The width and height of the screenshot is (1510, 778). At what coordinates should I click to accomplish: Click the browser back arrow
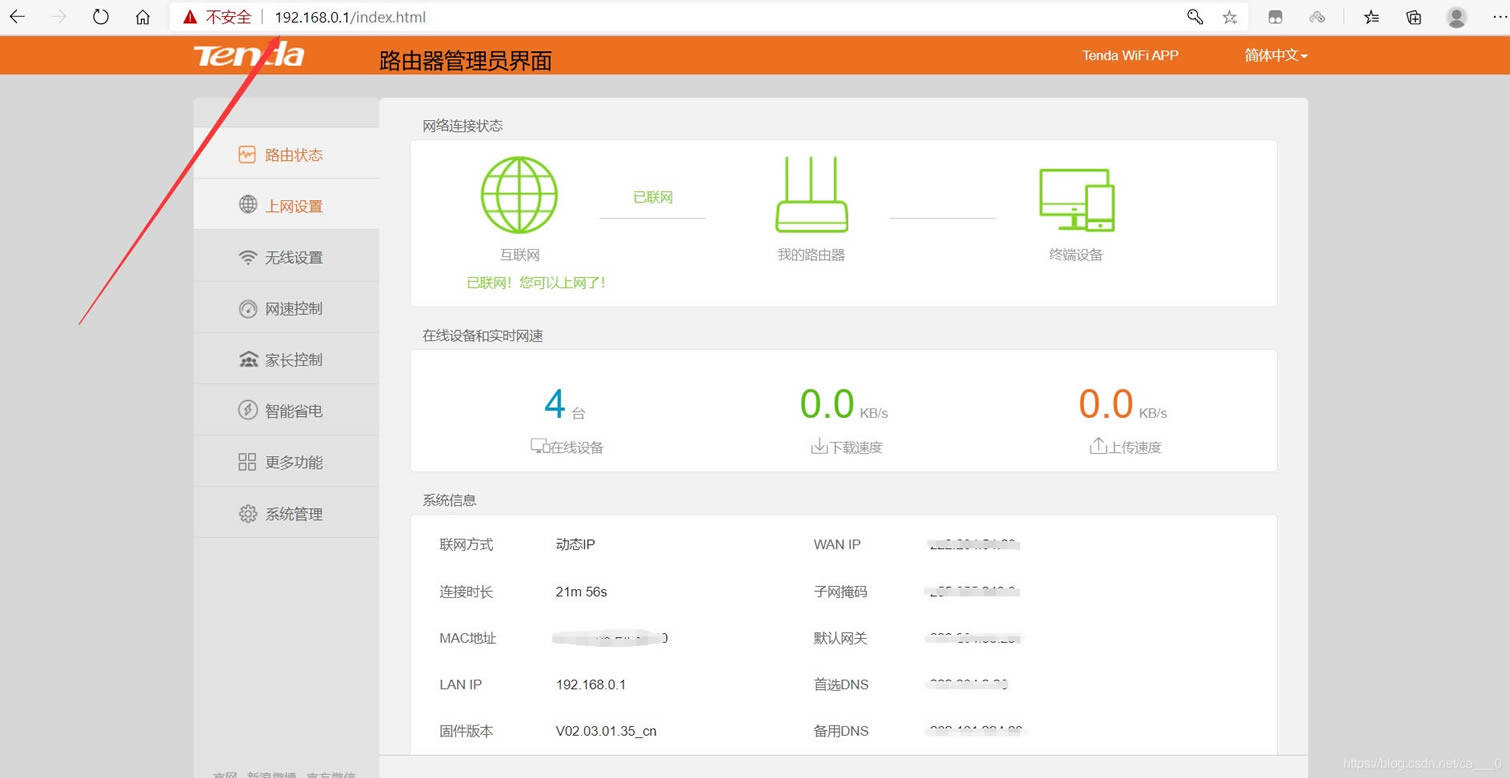pyautogui.click(x=17, y=17)
